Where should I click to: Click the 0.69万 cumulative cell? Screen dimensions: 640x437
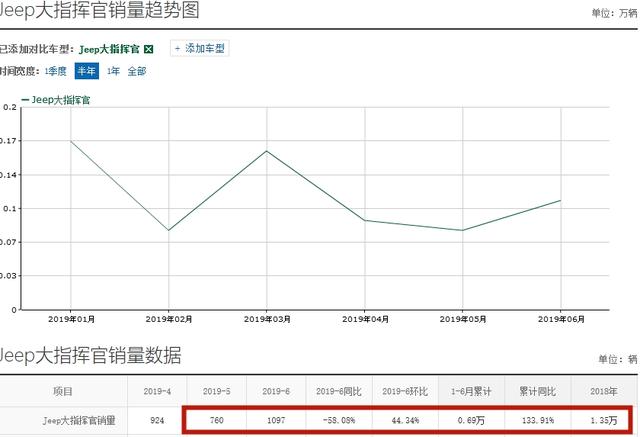pyautogui.click(x=471, y=420)
